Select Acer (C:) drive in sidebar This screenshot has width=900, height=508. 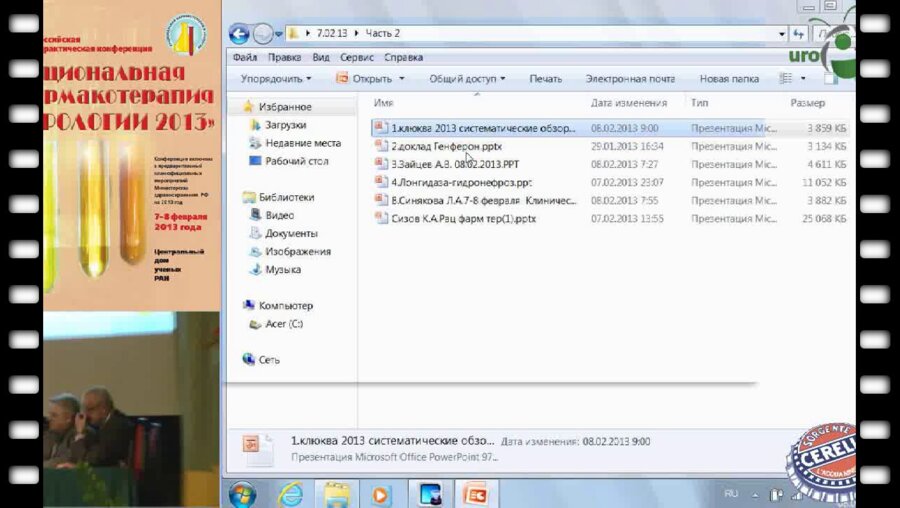coord(283,324)
